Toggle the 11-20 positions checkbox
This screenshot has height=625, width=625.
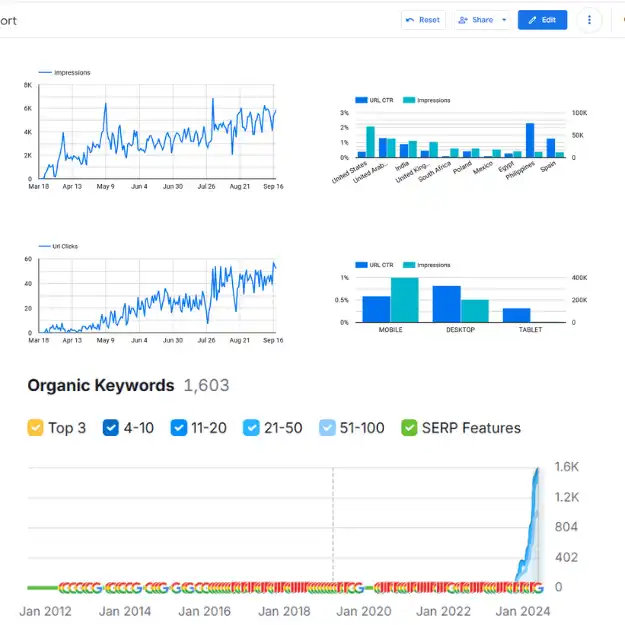[x=179, y=428]
